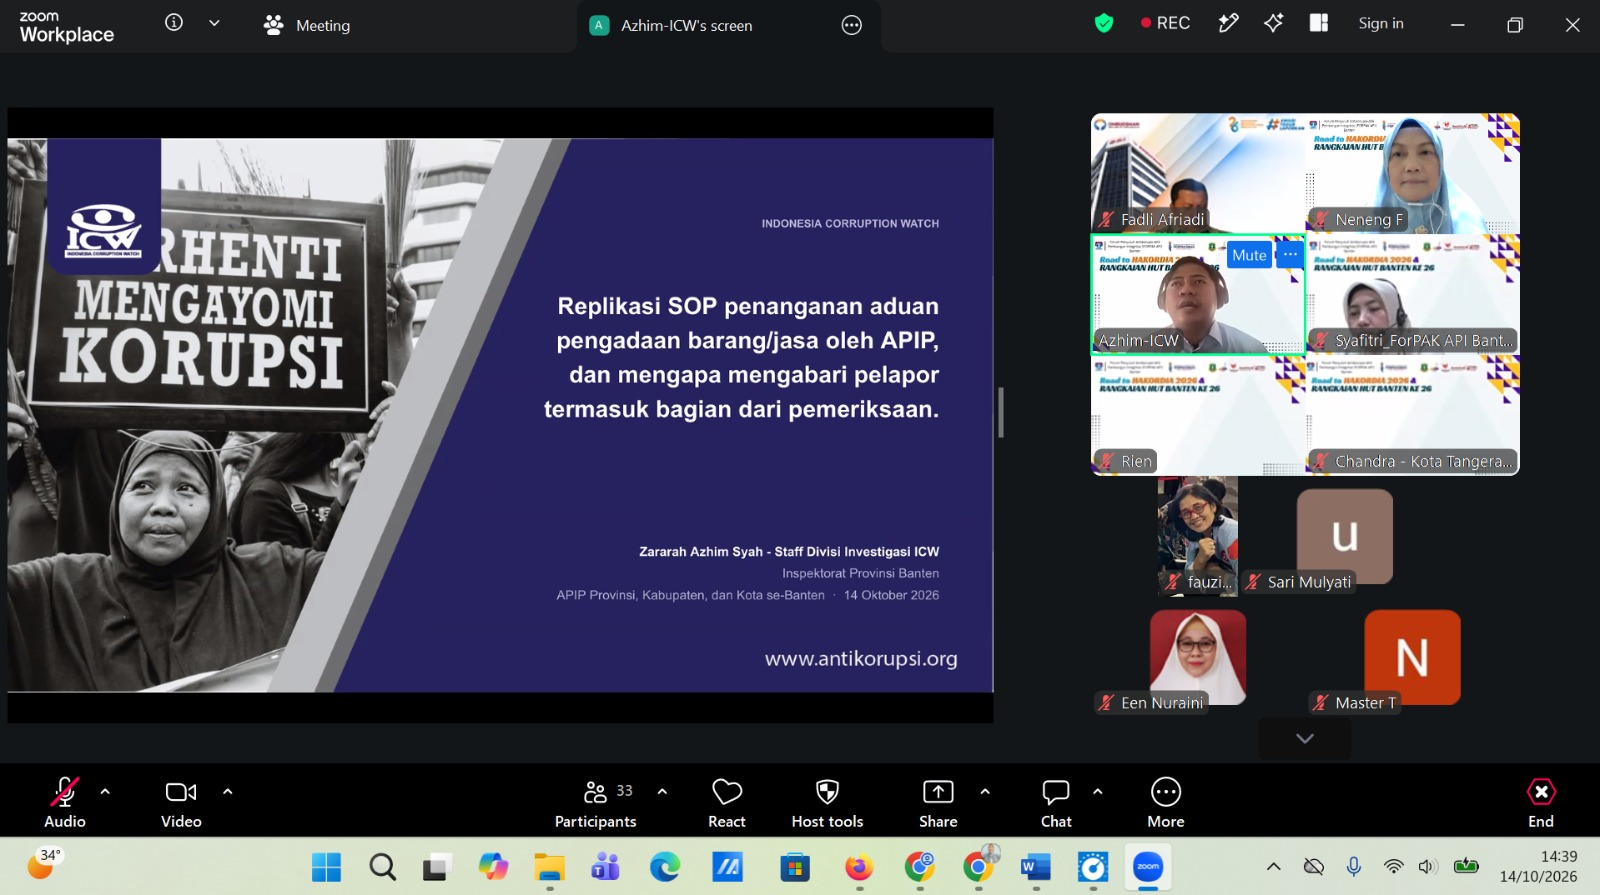Switch to the Zoom taskbar icon

(x=1148, y=867)
